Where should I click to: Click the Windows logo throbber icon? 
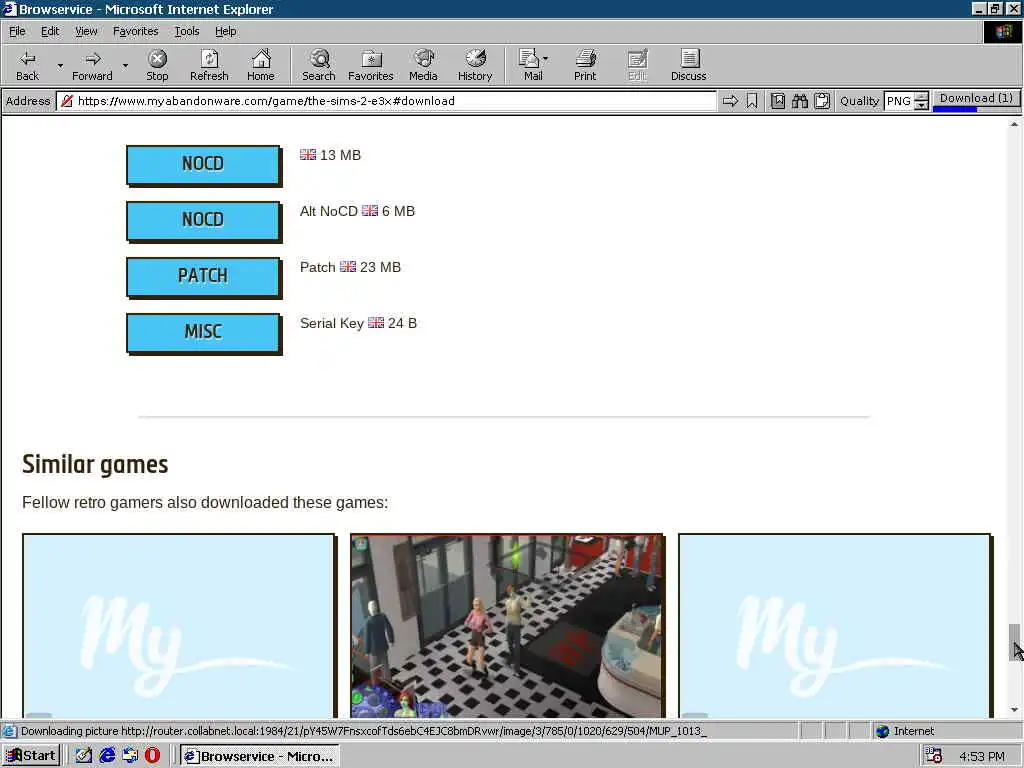coord(1002,32)
